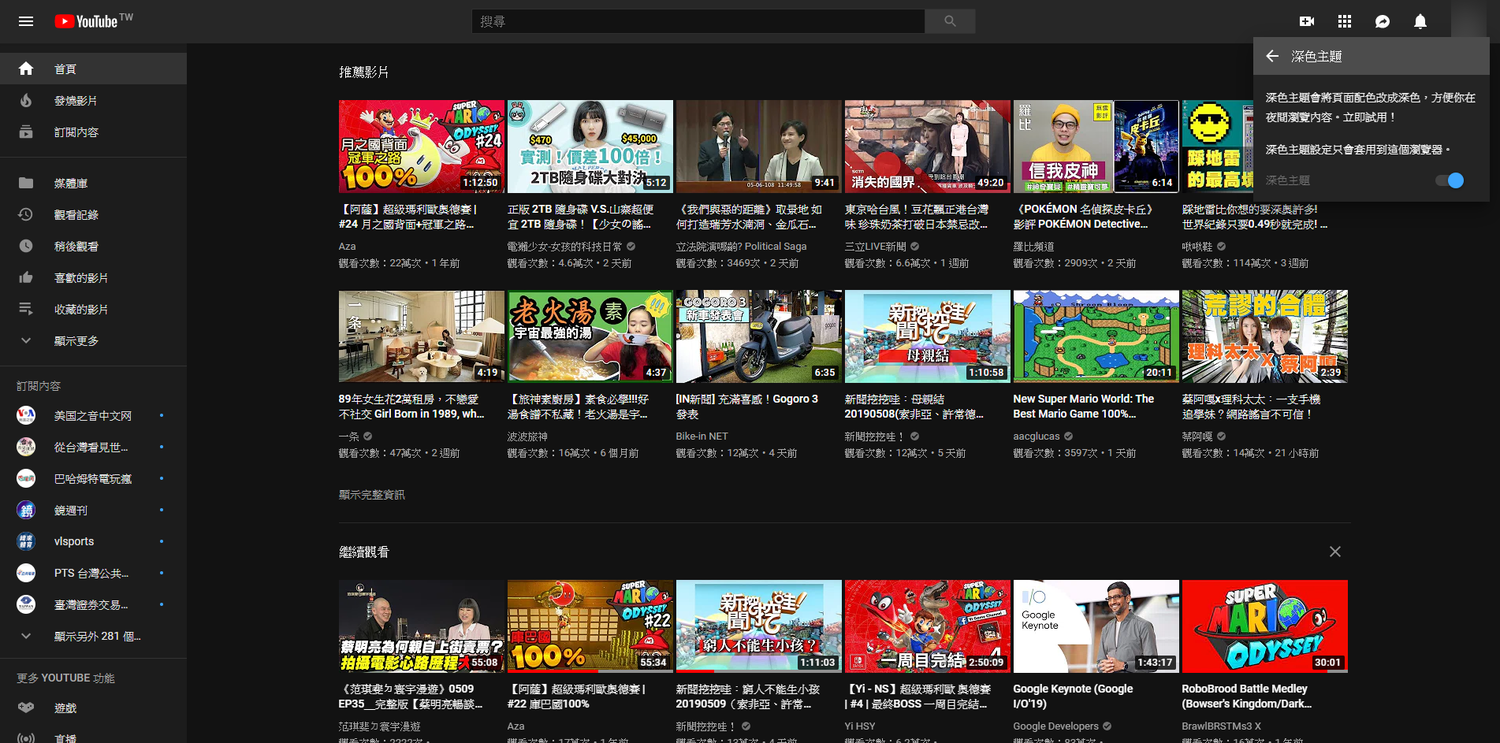This screenshot has width=1500, height=743.
Task: Go to the 電獺少女 channel link
Action: (565, 246)
